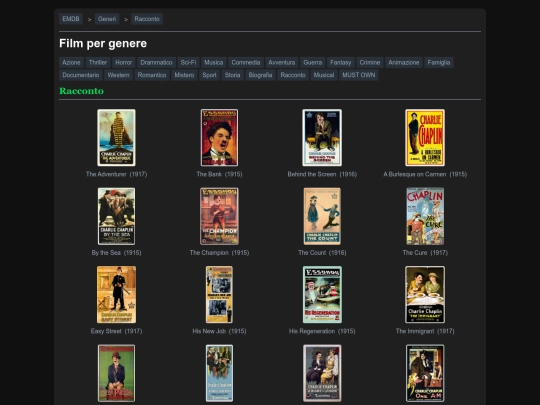Click Easy Street (1917) title link
Viewport: 540px width, 405px height.
tap(116, 331)
